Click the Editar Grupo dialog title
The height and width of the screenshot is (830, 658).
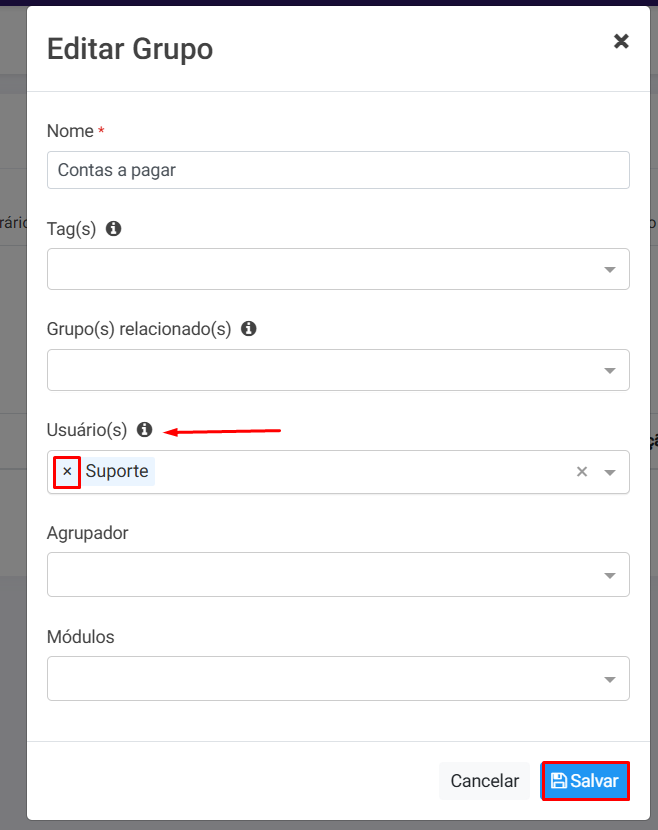pos(130,49)
